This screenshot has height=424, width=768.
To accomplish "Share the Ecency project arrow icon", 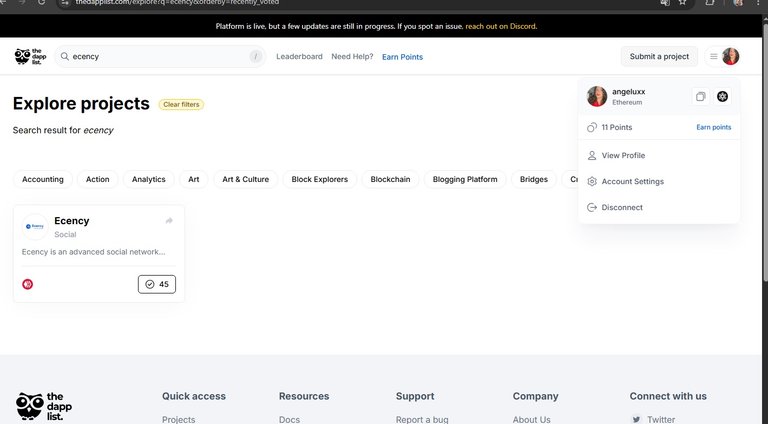I will click(x=169, y=220).
